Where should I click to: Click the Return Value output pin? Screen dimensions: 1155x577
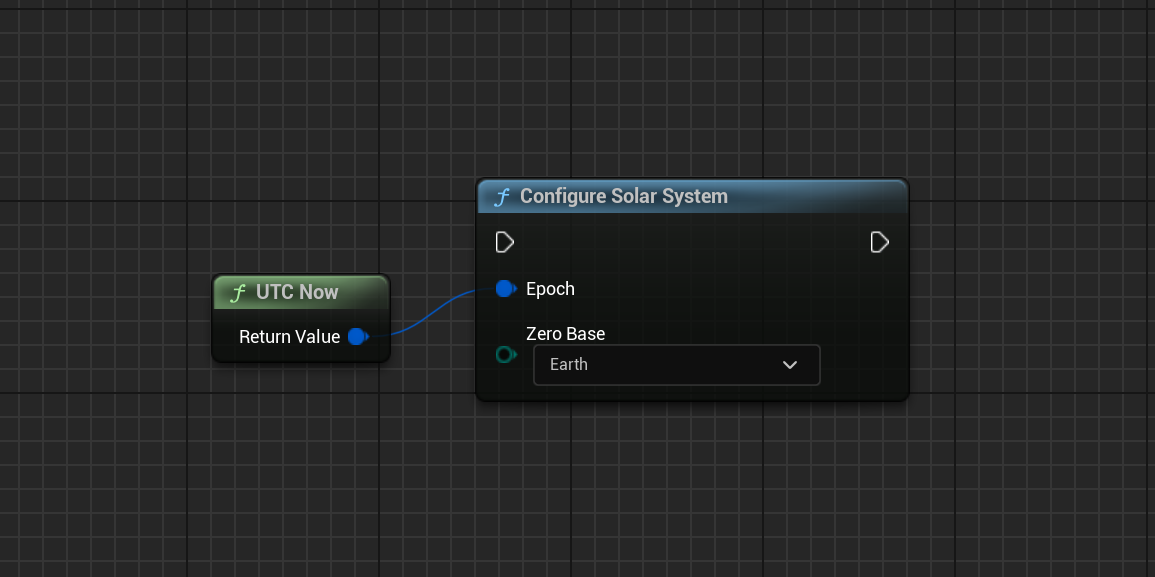[357, 337]
